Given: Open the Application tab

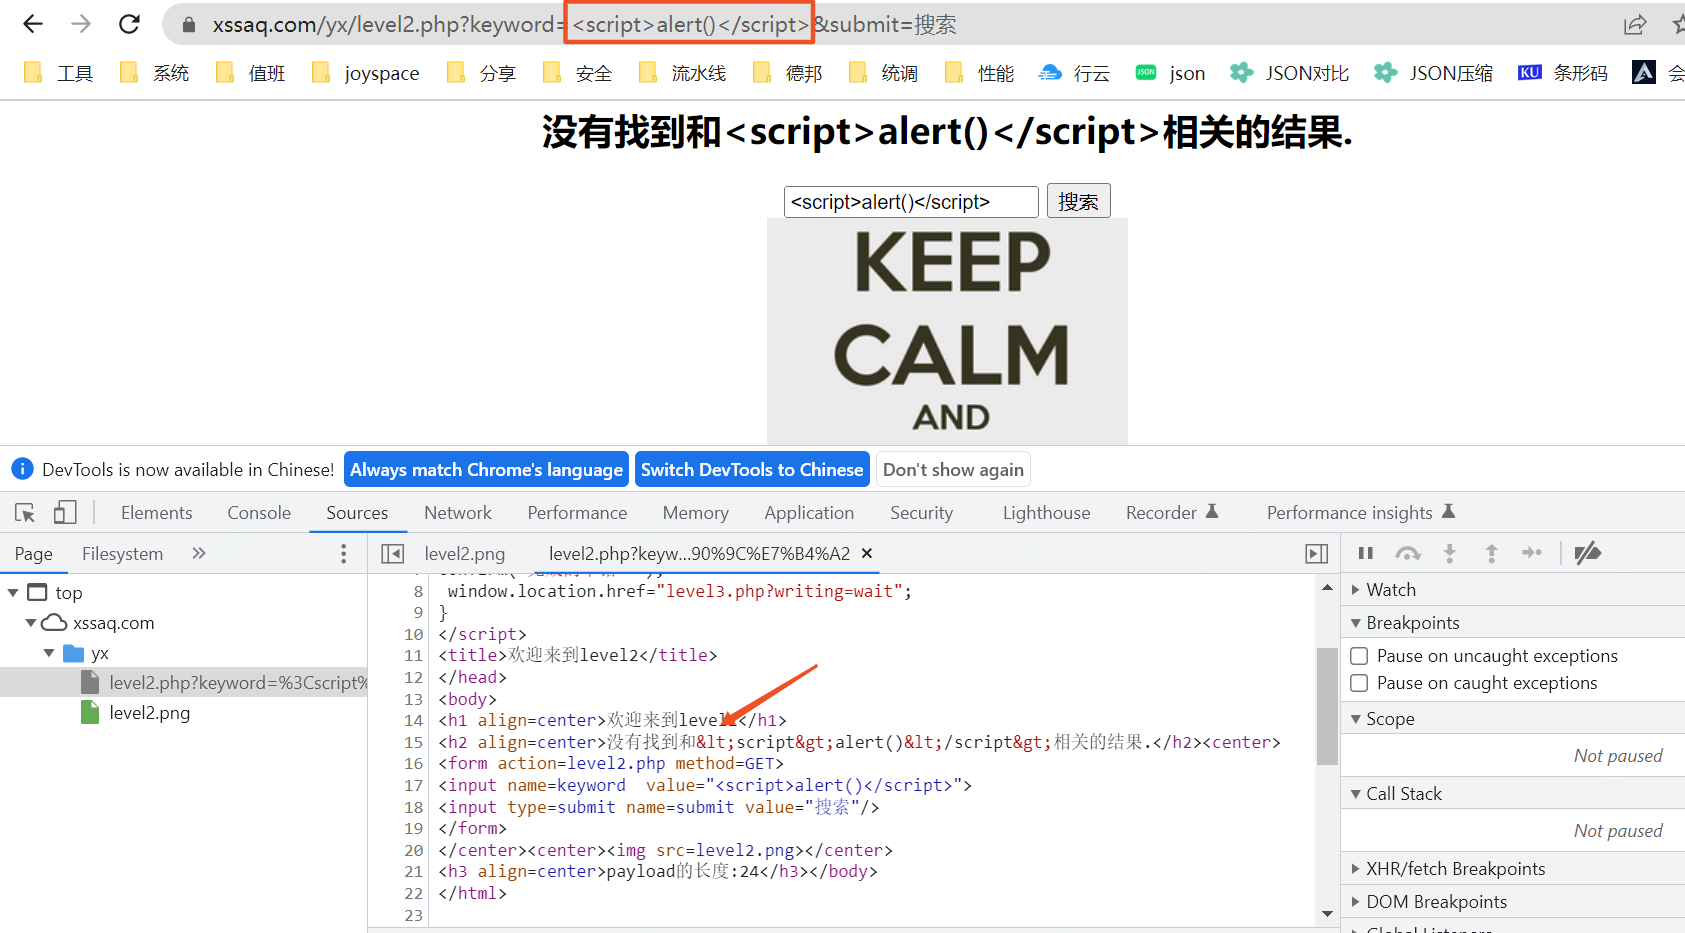Looking at the screenshot, I should [809, 513].
